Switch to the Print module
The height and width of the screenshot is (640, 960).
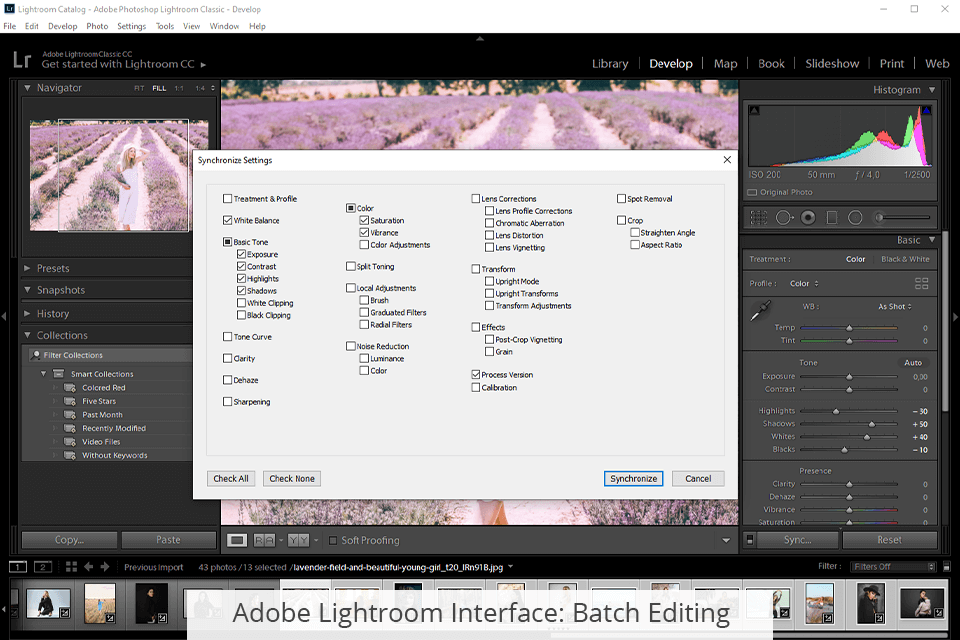891,64
